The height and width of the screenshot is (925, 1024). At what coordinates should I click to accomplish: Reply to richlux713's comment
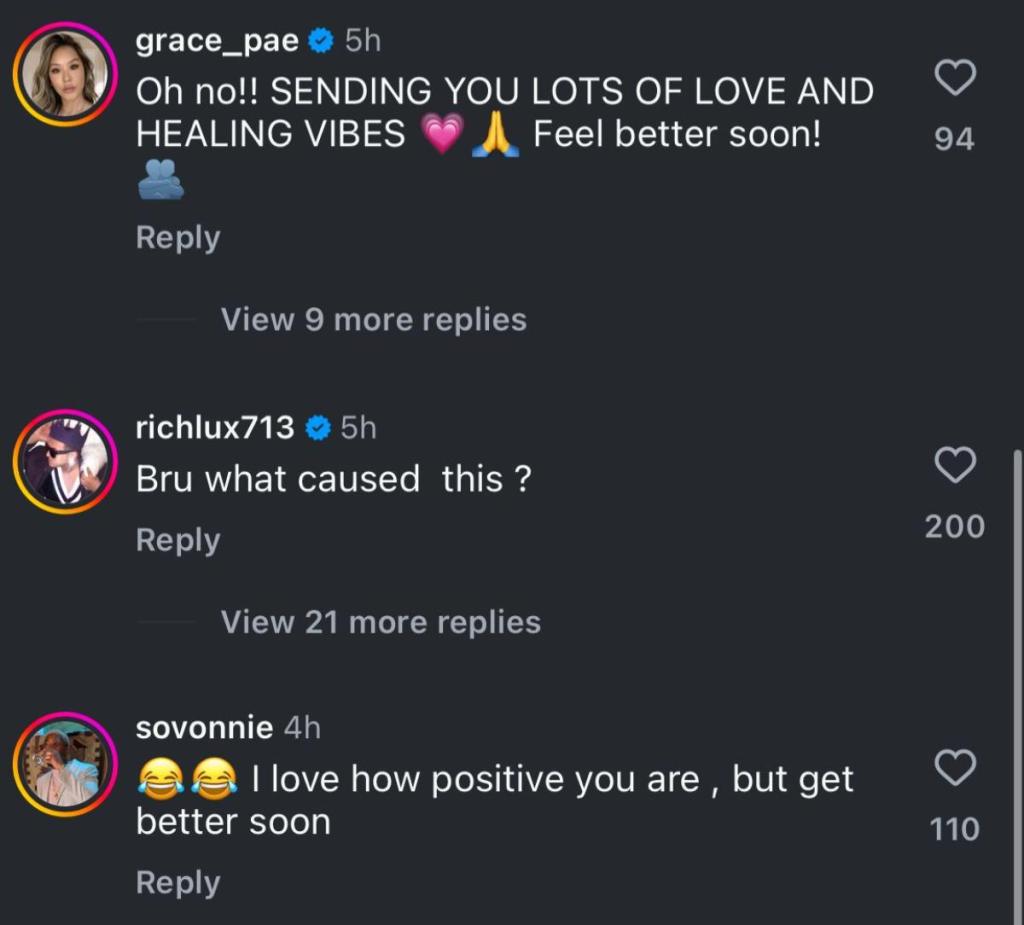[x=177, y=540]
